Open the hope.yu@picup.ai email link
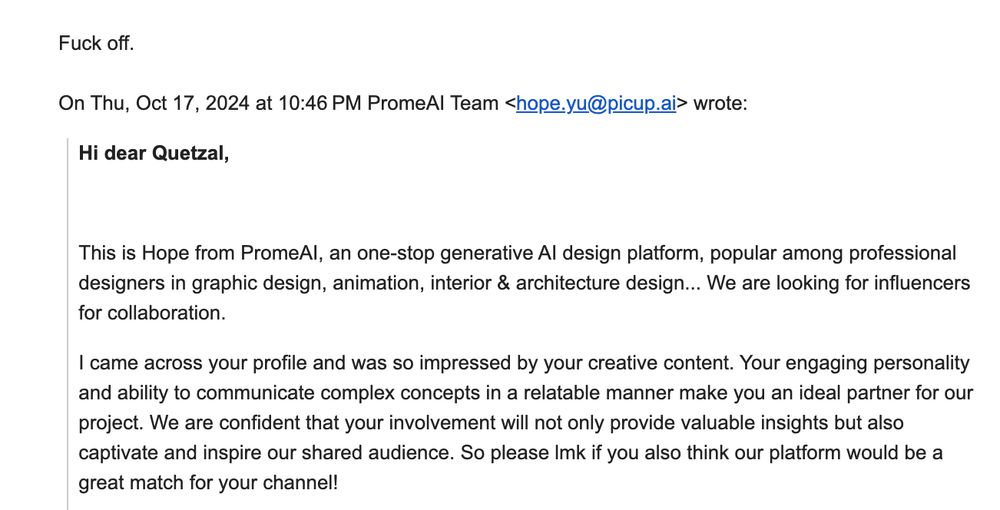The width and height of the screenshot is (1000, 510). pos(596,103)
